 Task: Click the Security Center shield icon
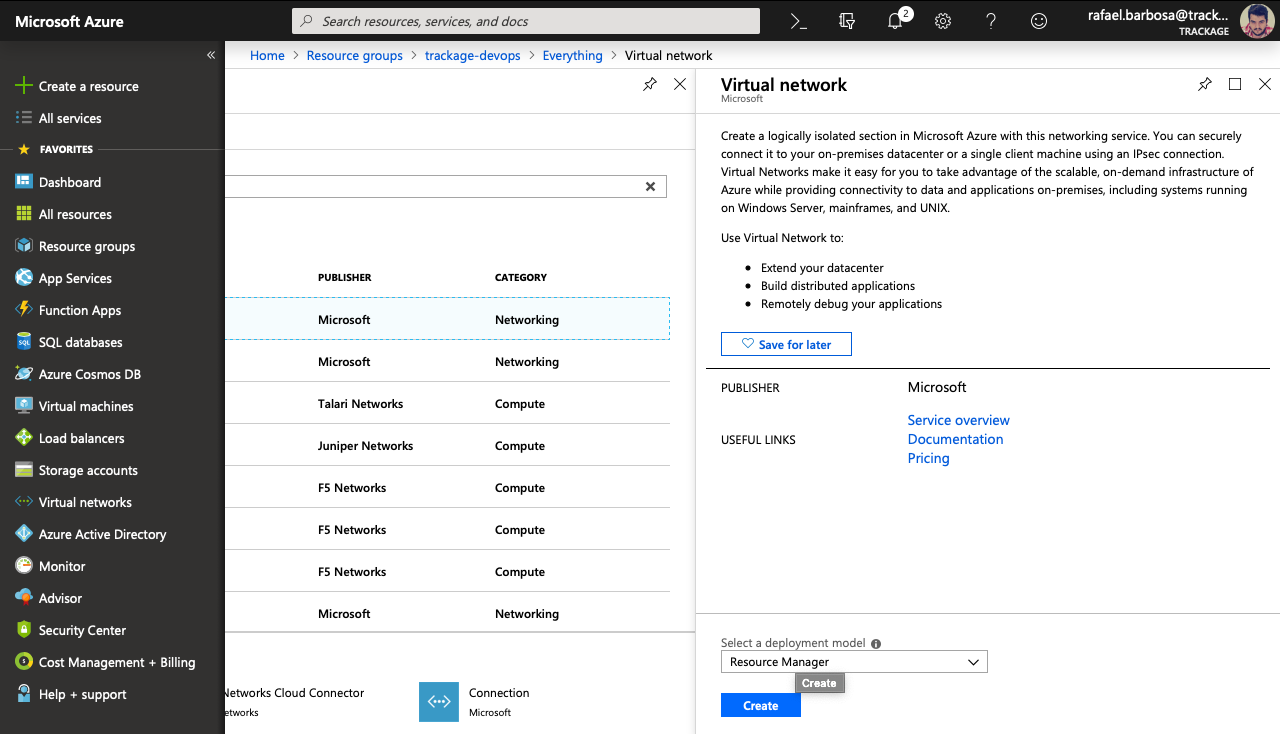[x=23, y=630]
